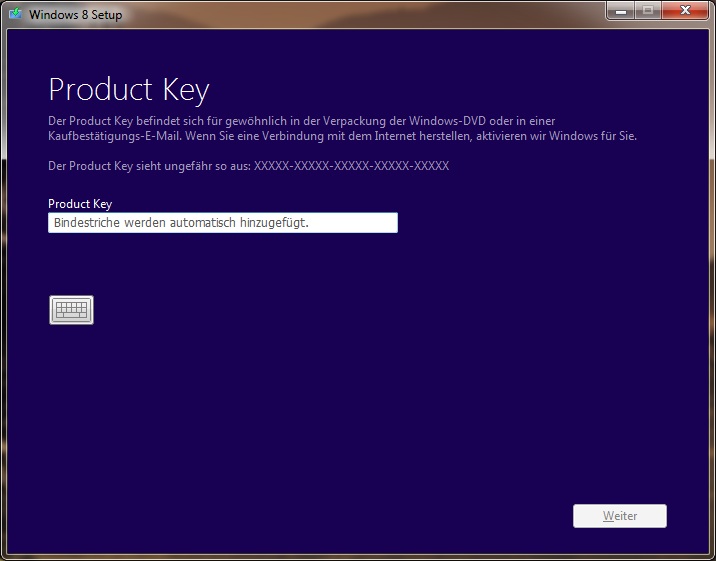Image resolution: width=716 pixels, height=561 pixels.
Task: Close the Windows 8 Setup window
Action: tap(684, 12)
